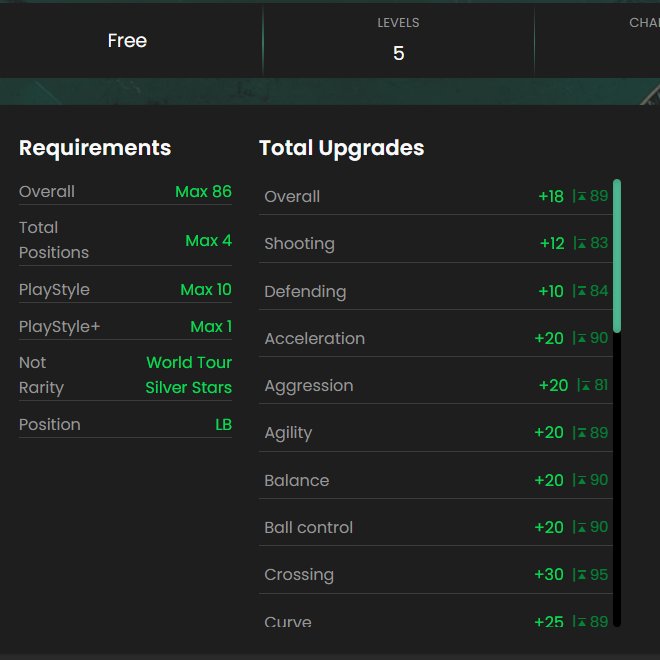This screenshot has width=660, height=660.
Task: Click the 'PlayStyle' requirement label
Action: coord(54,290)
